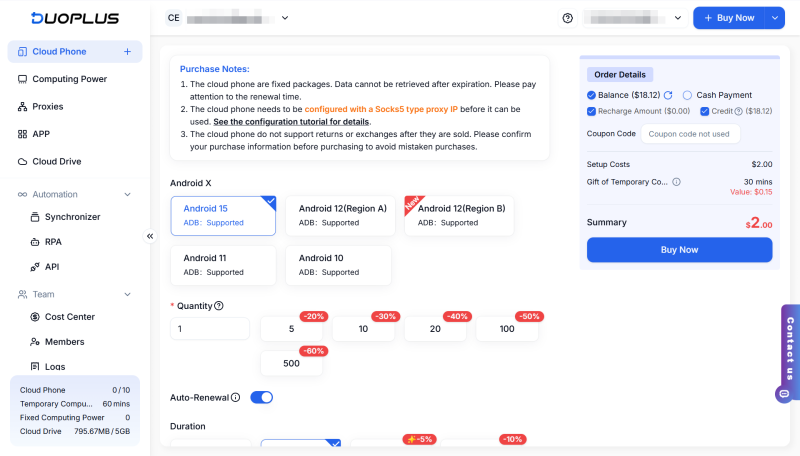Collapse the Team section chevron
This screenshot has width=800, height=456.
[x=127, y=294]
